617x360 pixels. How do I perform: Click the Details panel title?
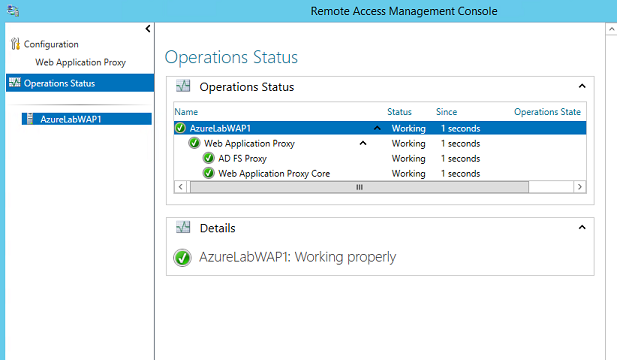click(218, 228)
